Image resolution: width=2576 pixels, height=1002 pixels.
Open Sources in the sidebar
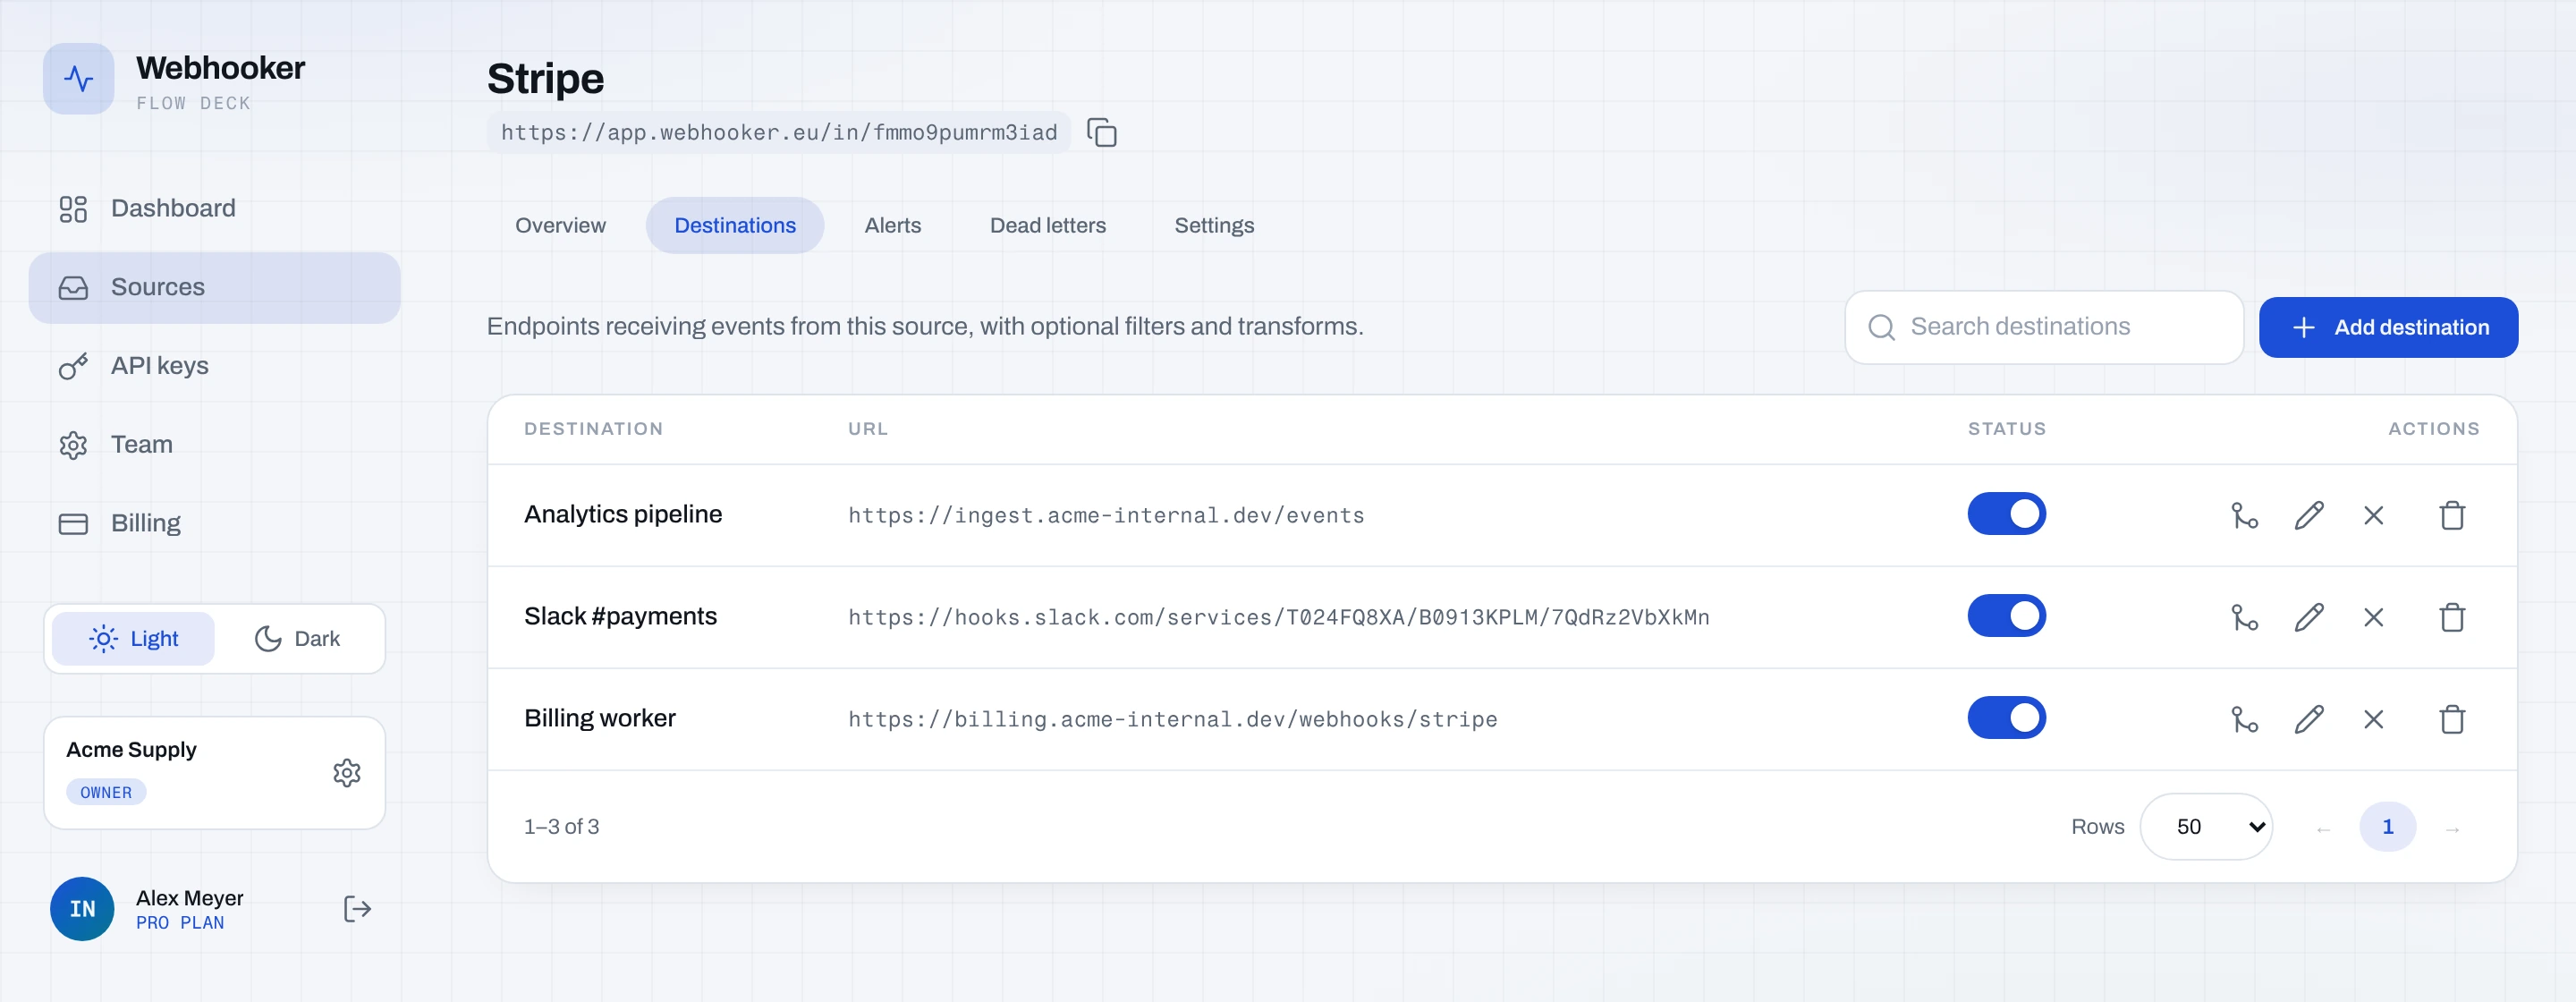pos(214,287)
